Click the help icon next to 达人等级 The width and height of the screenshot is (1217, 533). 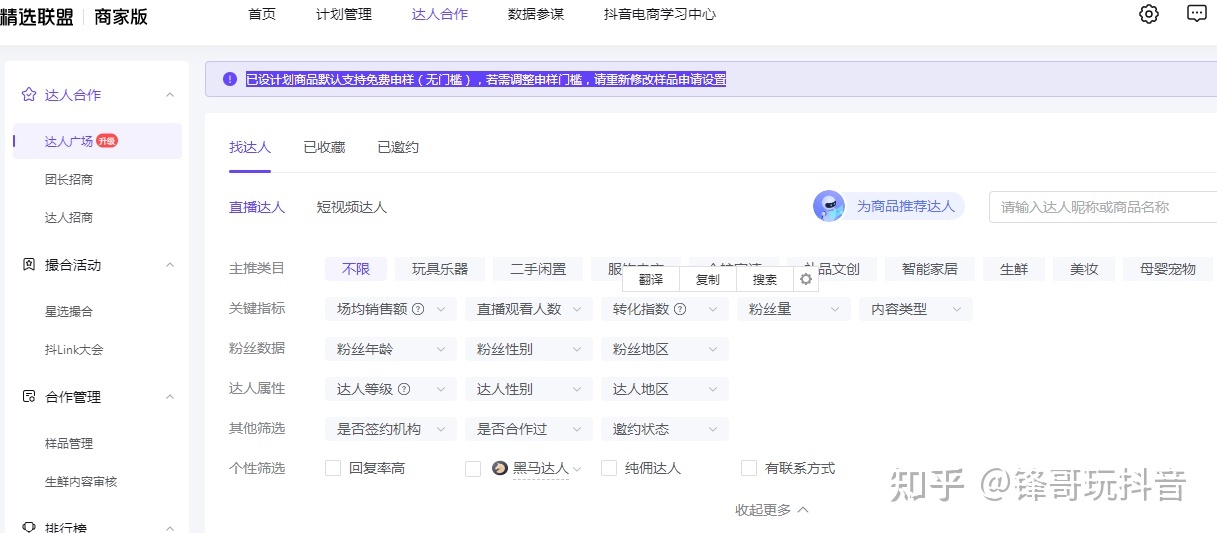tap(404, 389)
